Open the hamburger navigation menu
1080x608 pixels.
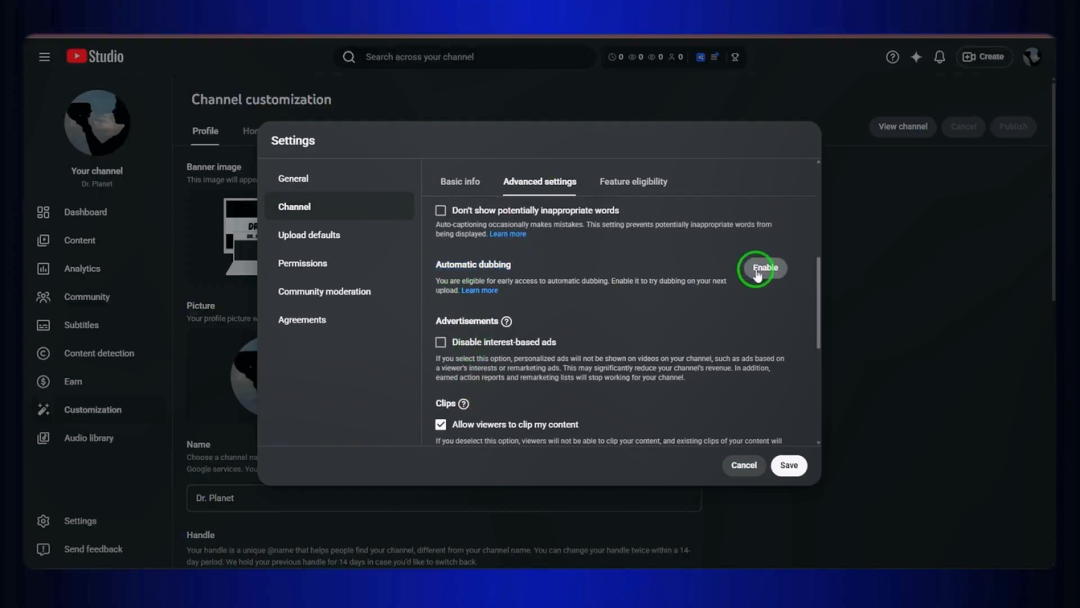click(44, 57)
